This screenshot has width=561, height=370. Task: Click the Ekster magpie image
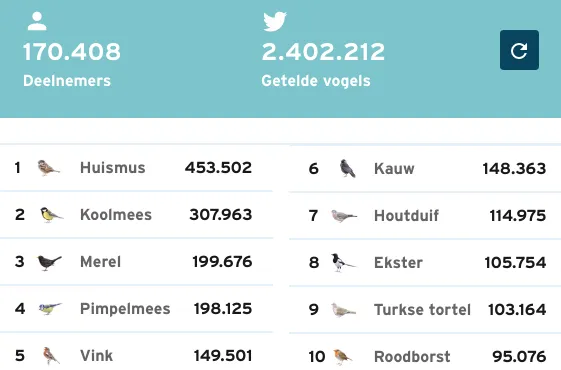[343, 263]
